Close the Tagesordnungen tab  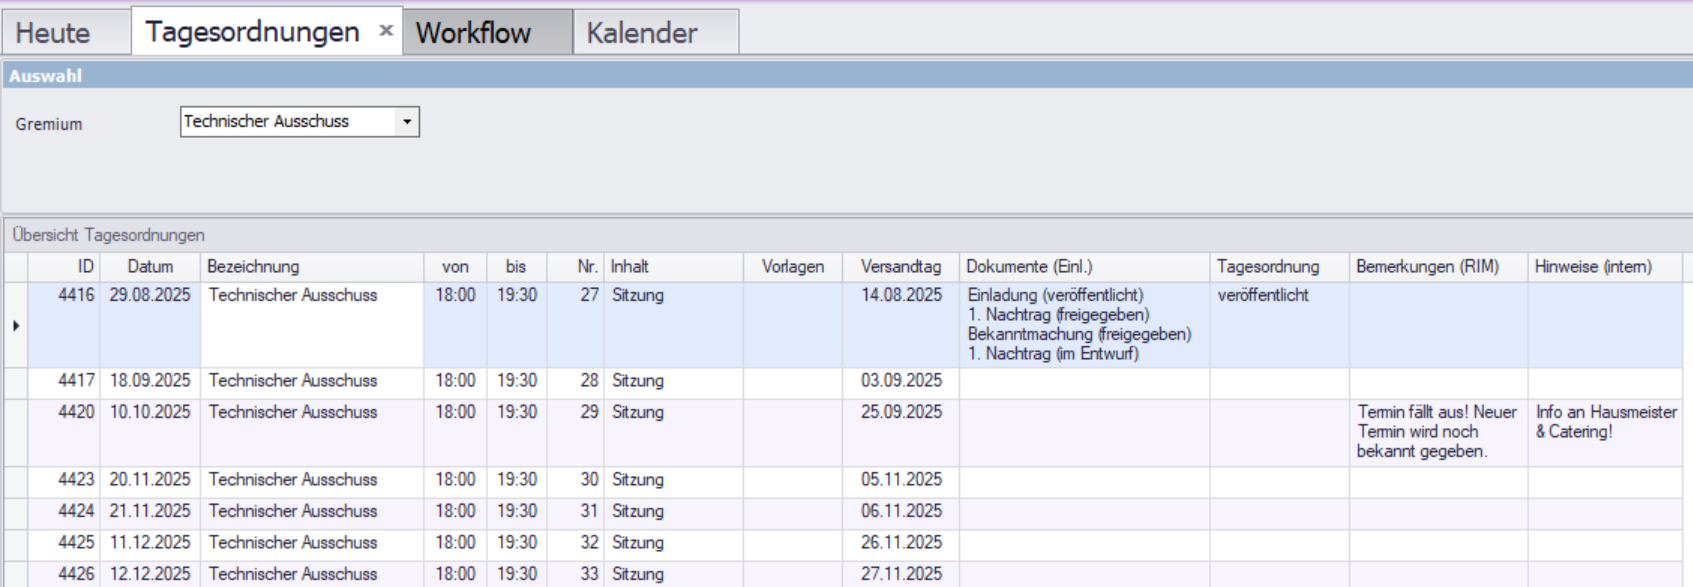click(386, 31)
